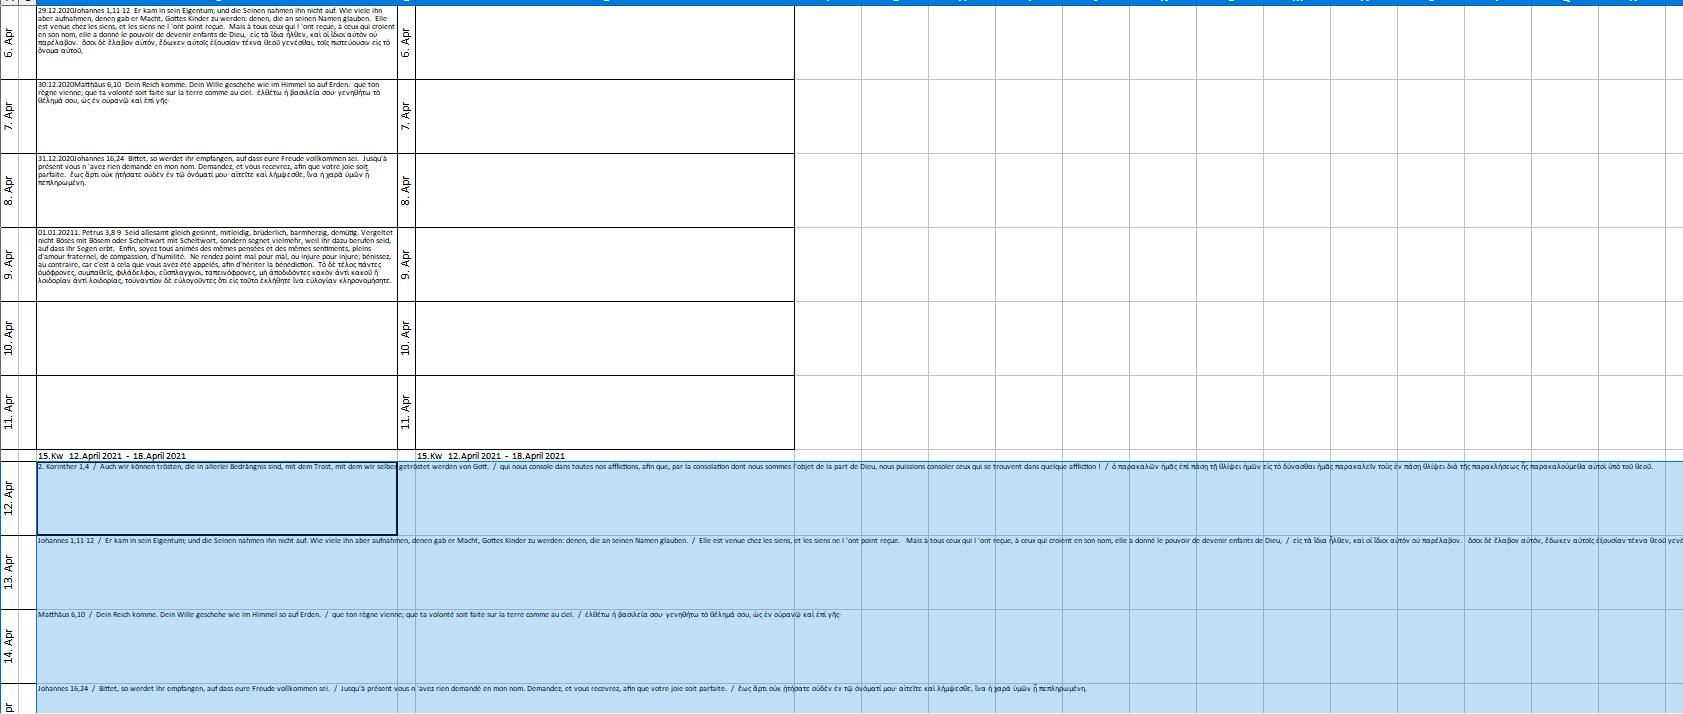Click the "14. Apr" row label
The width and height of the screenshot is (1683, 714).
[x=10, y=645]
